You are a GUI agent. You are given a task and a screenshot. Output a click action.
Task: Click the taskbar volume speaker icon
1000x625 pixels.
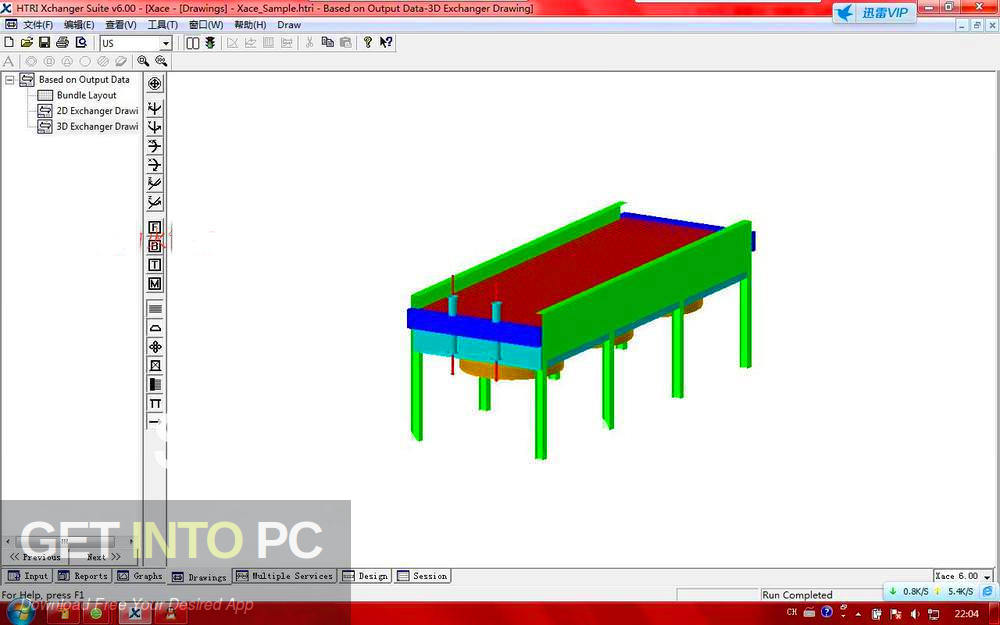914,614
